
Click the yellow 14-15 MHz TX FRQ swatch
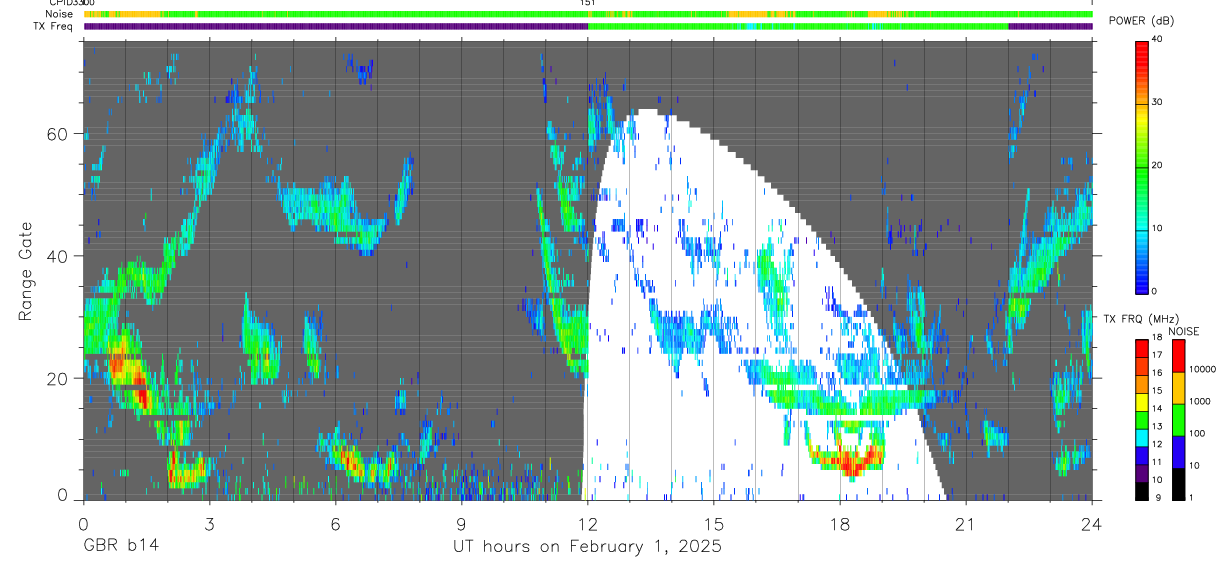tap(1142, 402)
